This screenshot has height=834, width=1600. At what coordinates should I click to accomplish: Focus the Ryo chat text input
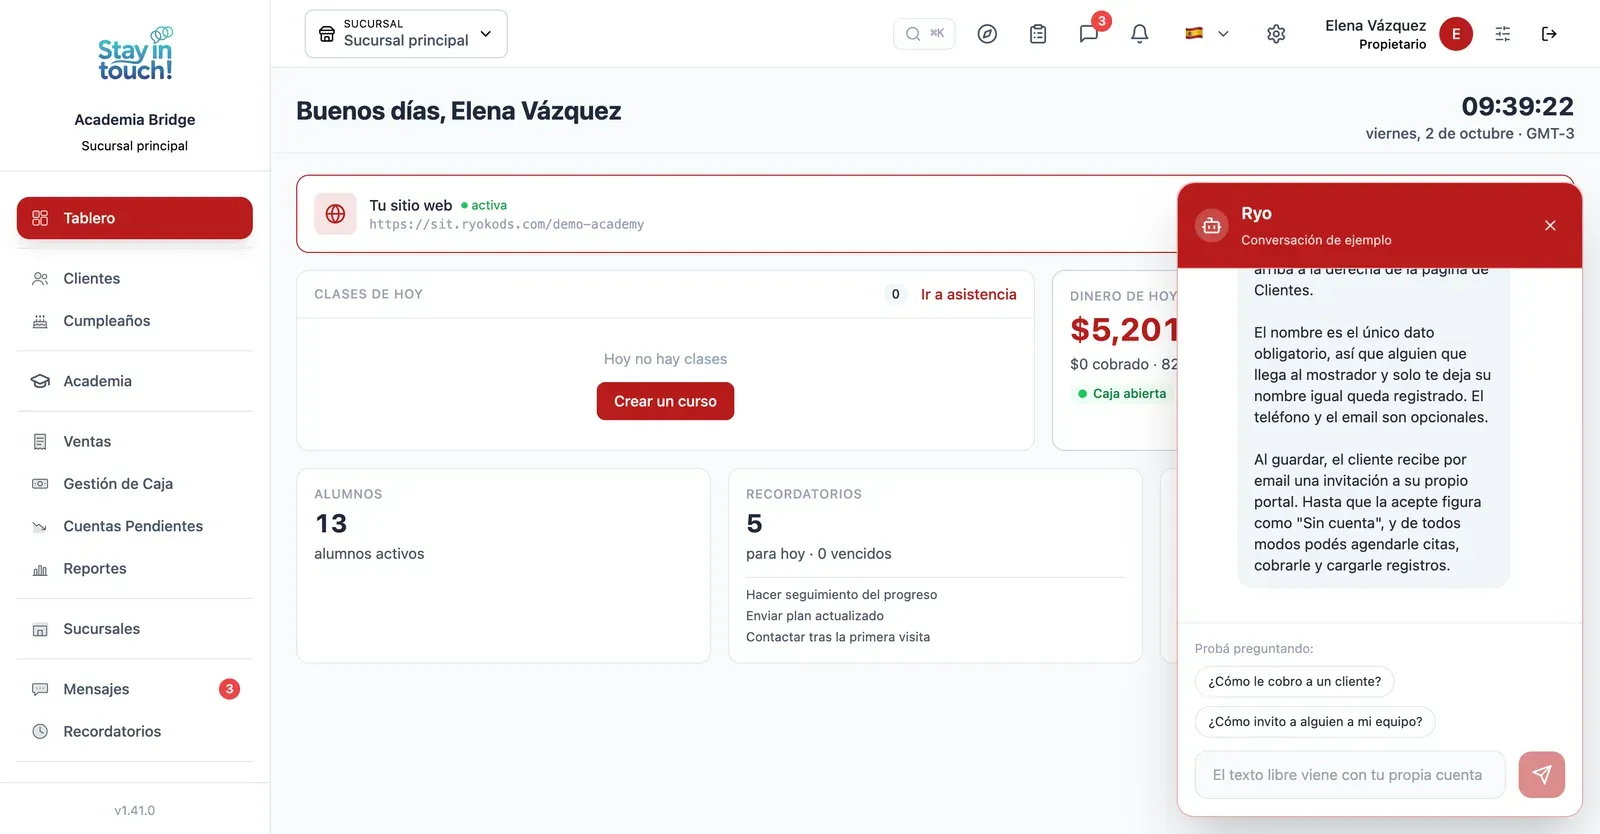point(1350,775)
